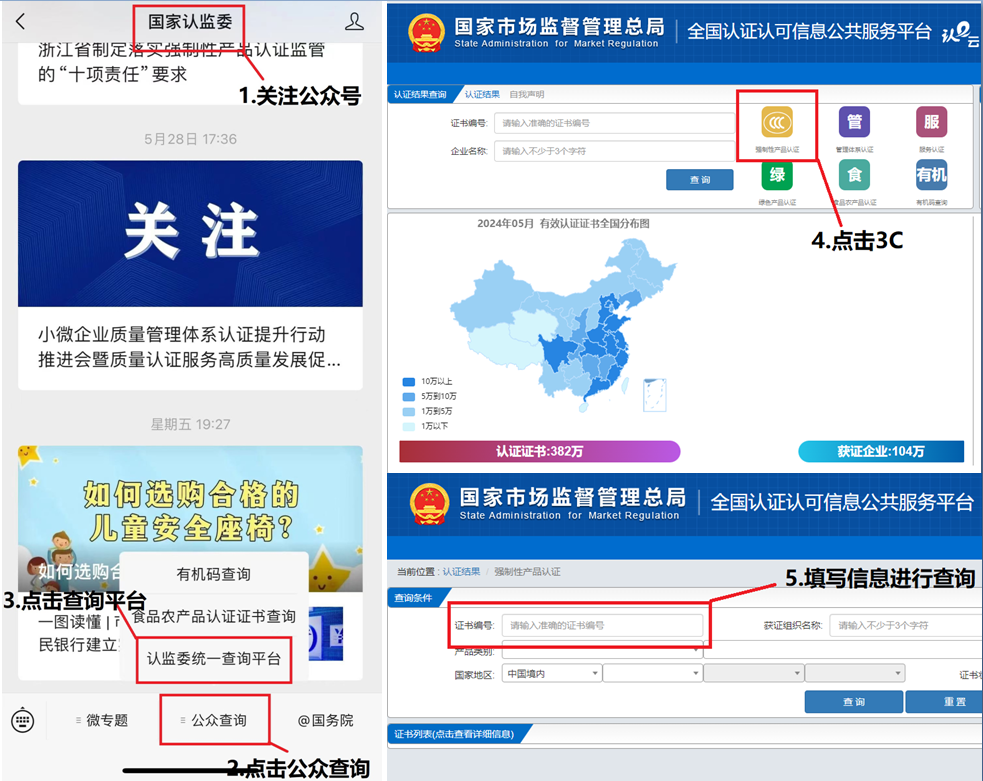Click the 食品农产品认证 icon
Viewport: 983px width, 781px height.
click(854, 176)
